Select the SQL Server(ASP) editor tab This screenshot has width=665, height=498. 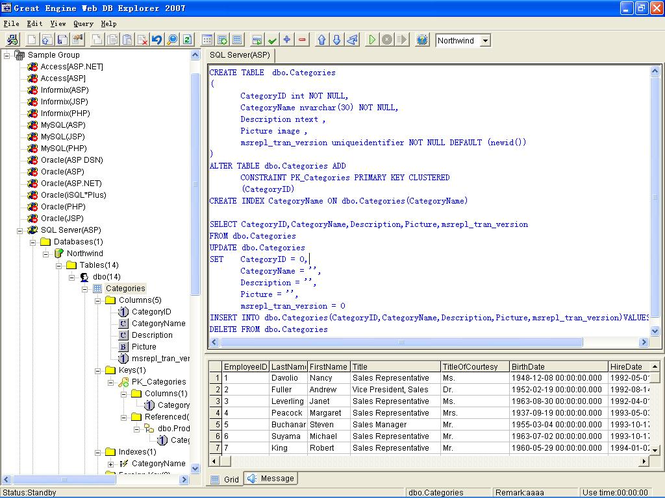pos(240,55)
